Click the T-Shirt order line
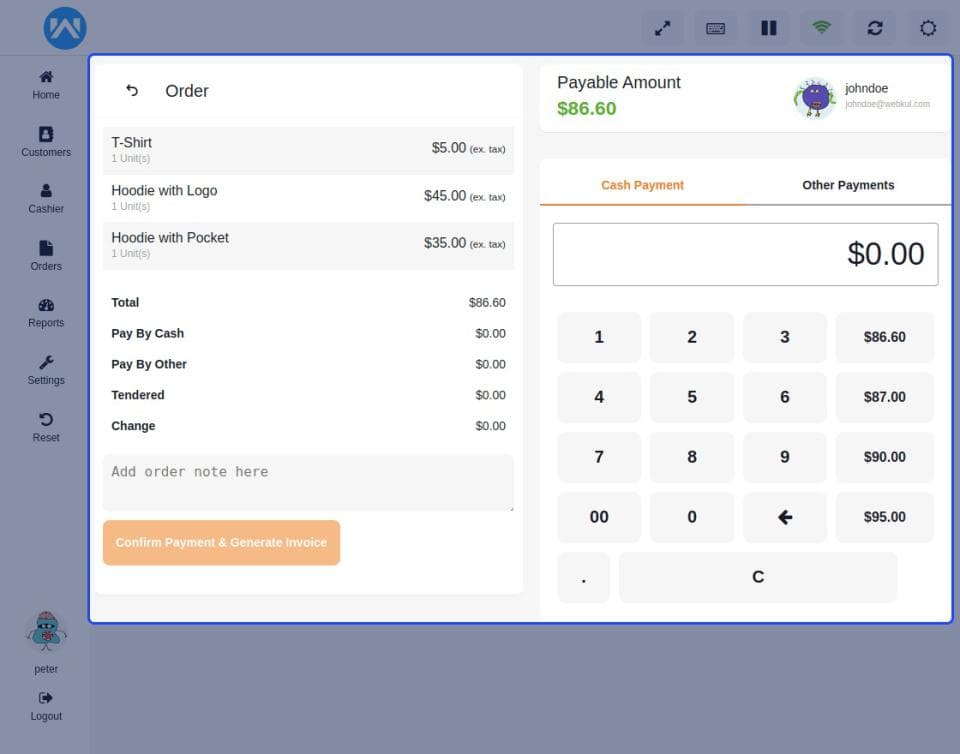960x754 pixels. click(308, 150)
